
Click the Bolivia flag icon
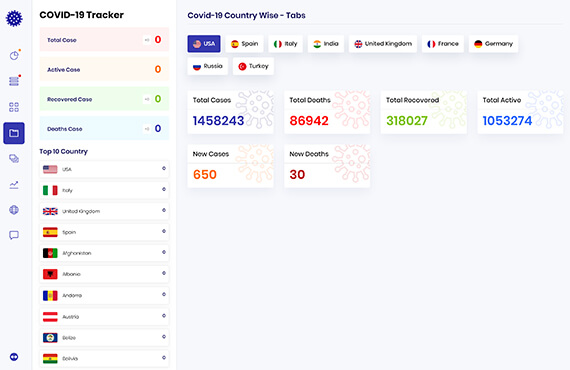pos(50,359)
